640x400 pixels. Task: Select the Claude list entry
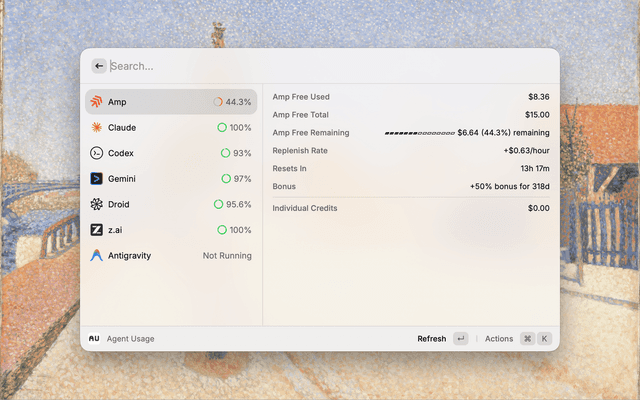click(x=170, y=128)
